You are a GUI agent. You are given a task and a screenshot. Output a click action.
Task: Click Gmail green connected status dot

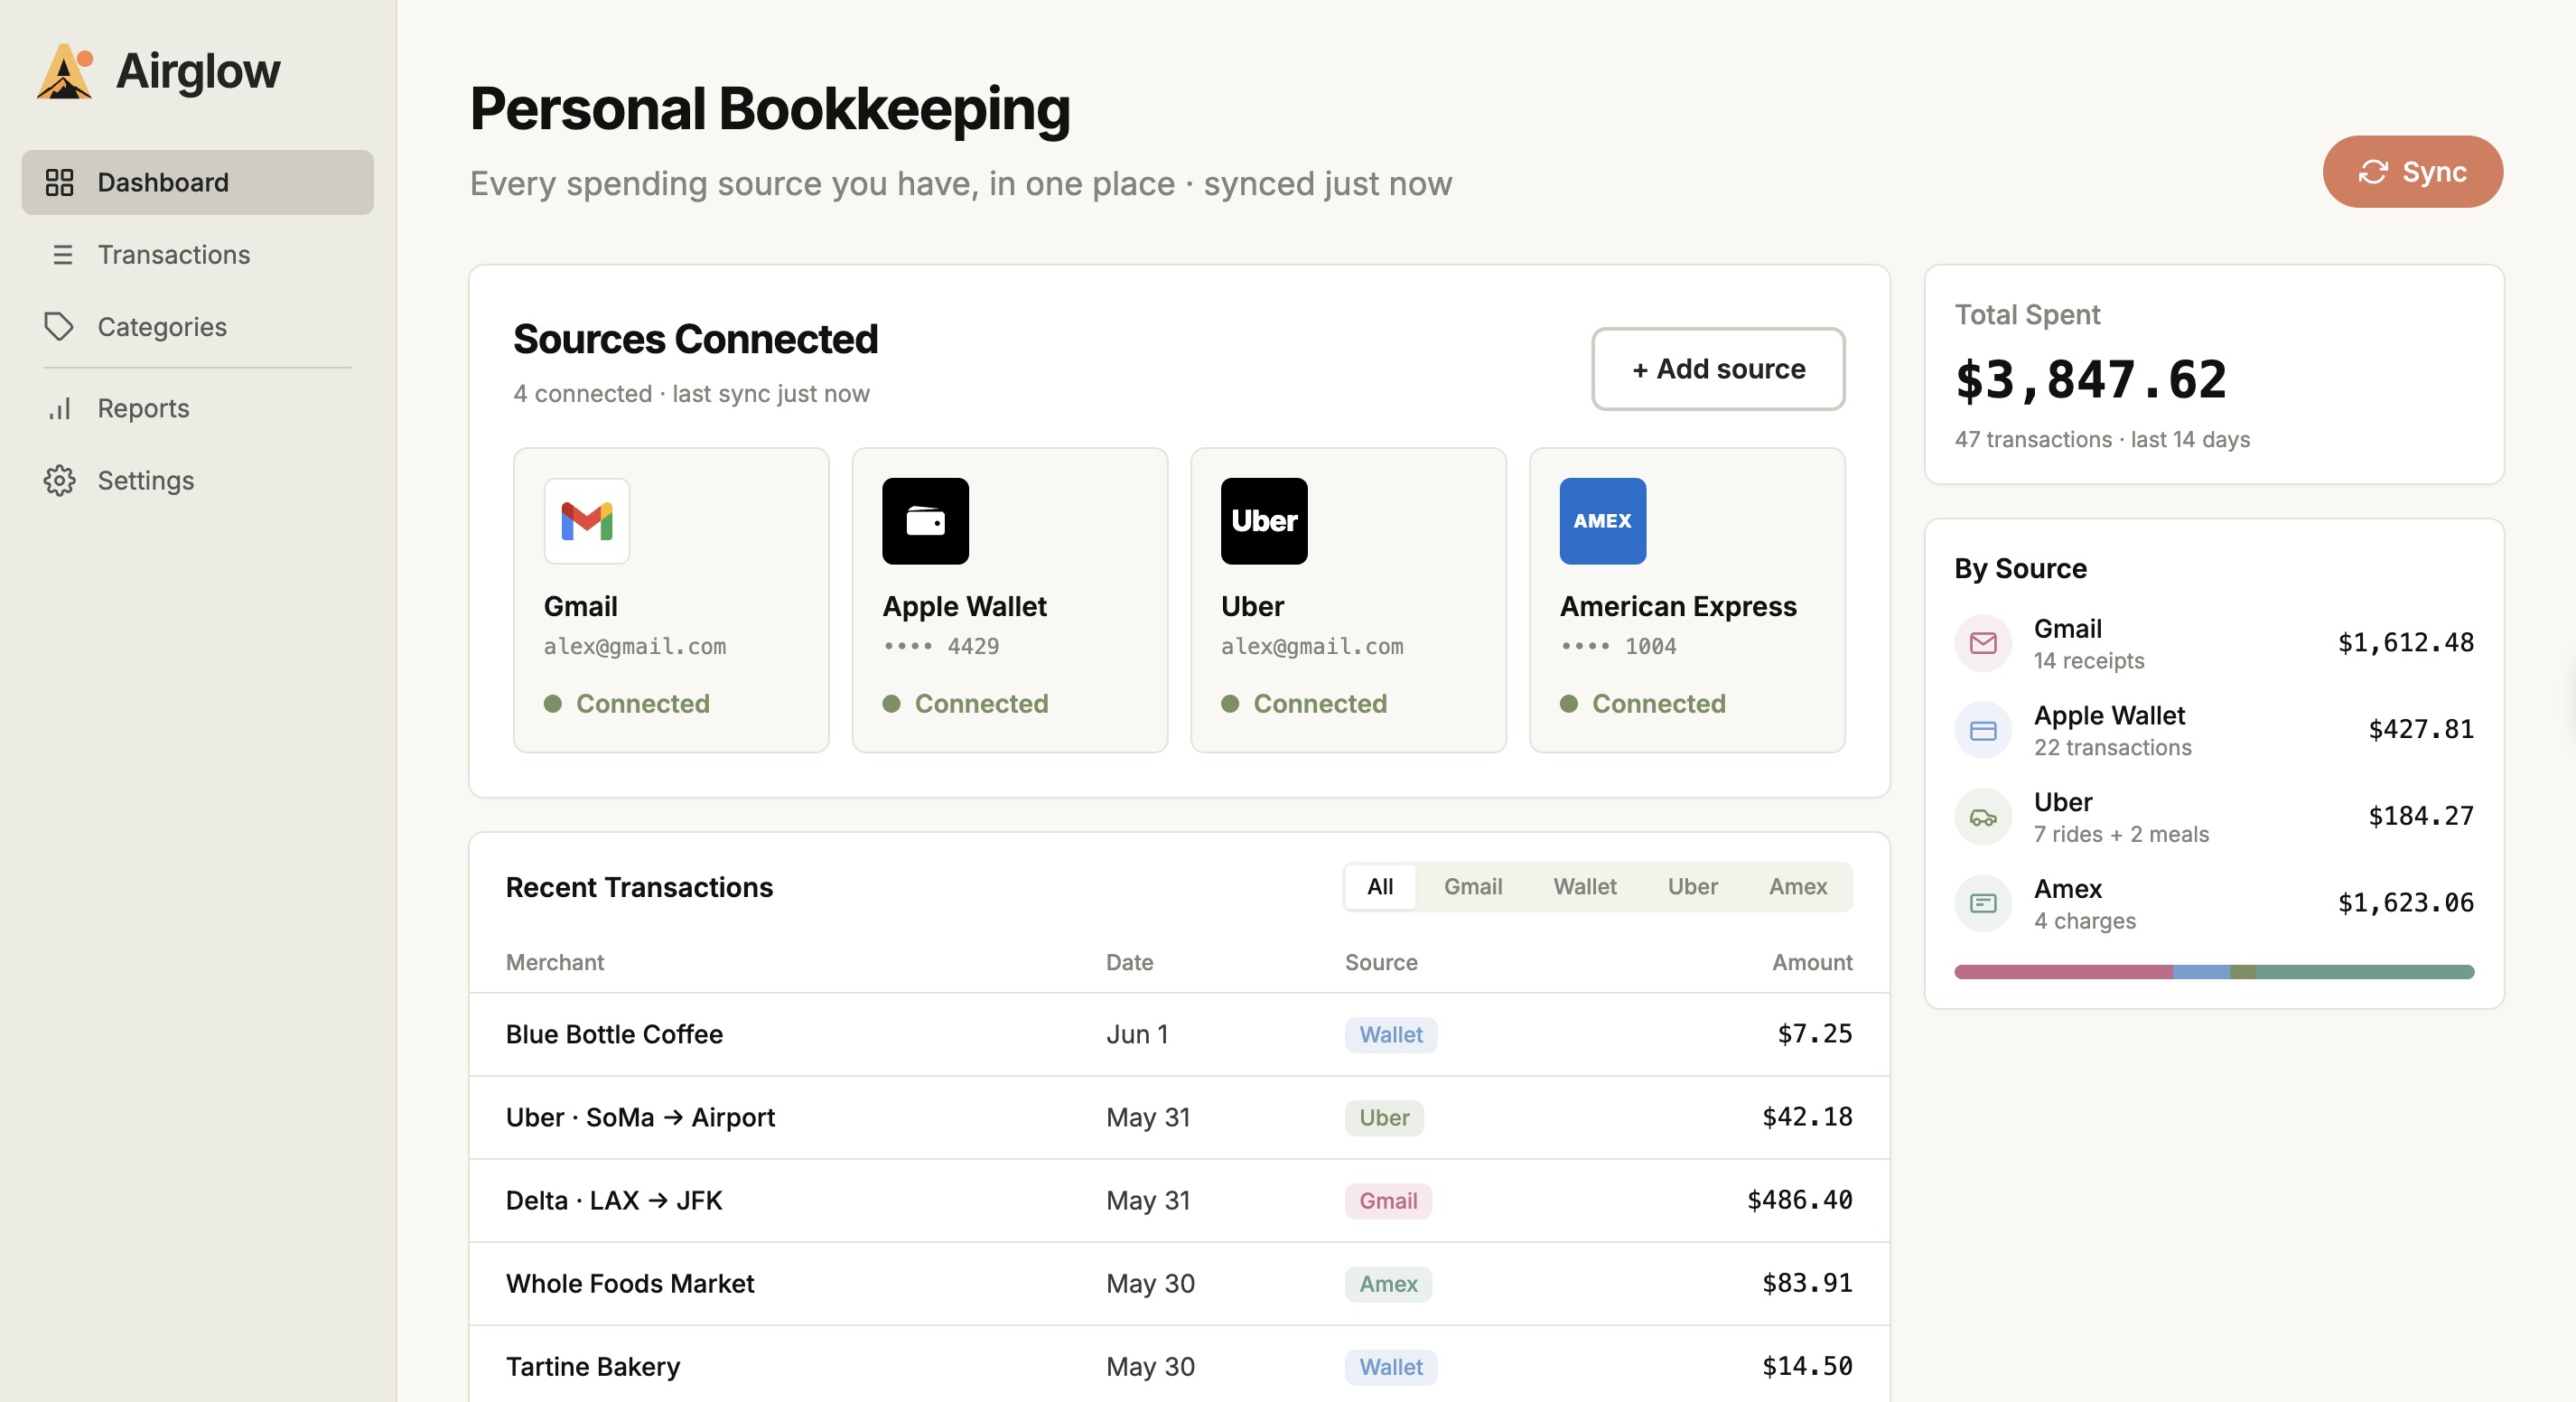click(553, 703)
